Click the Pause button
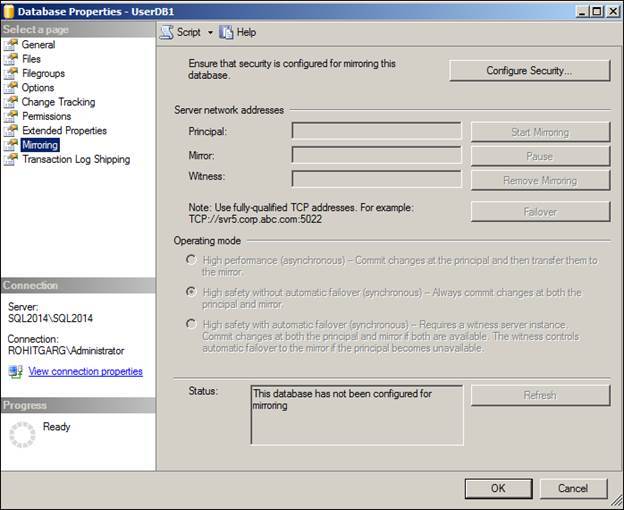 click(540, 156)
